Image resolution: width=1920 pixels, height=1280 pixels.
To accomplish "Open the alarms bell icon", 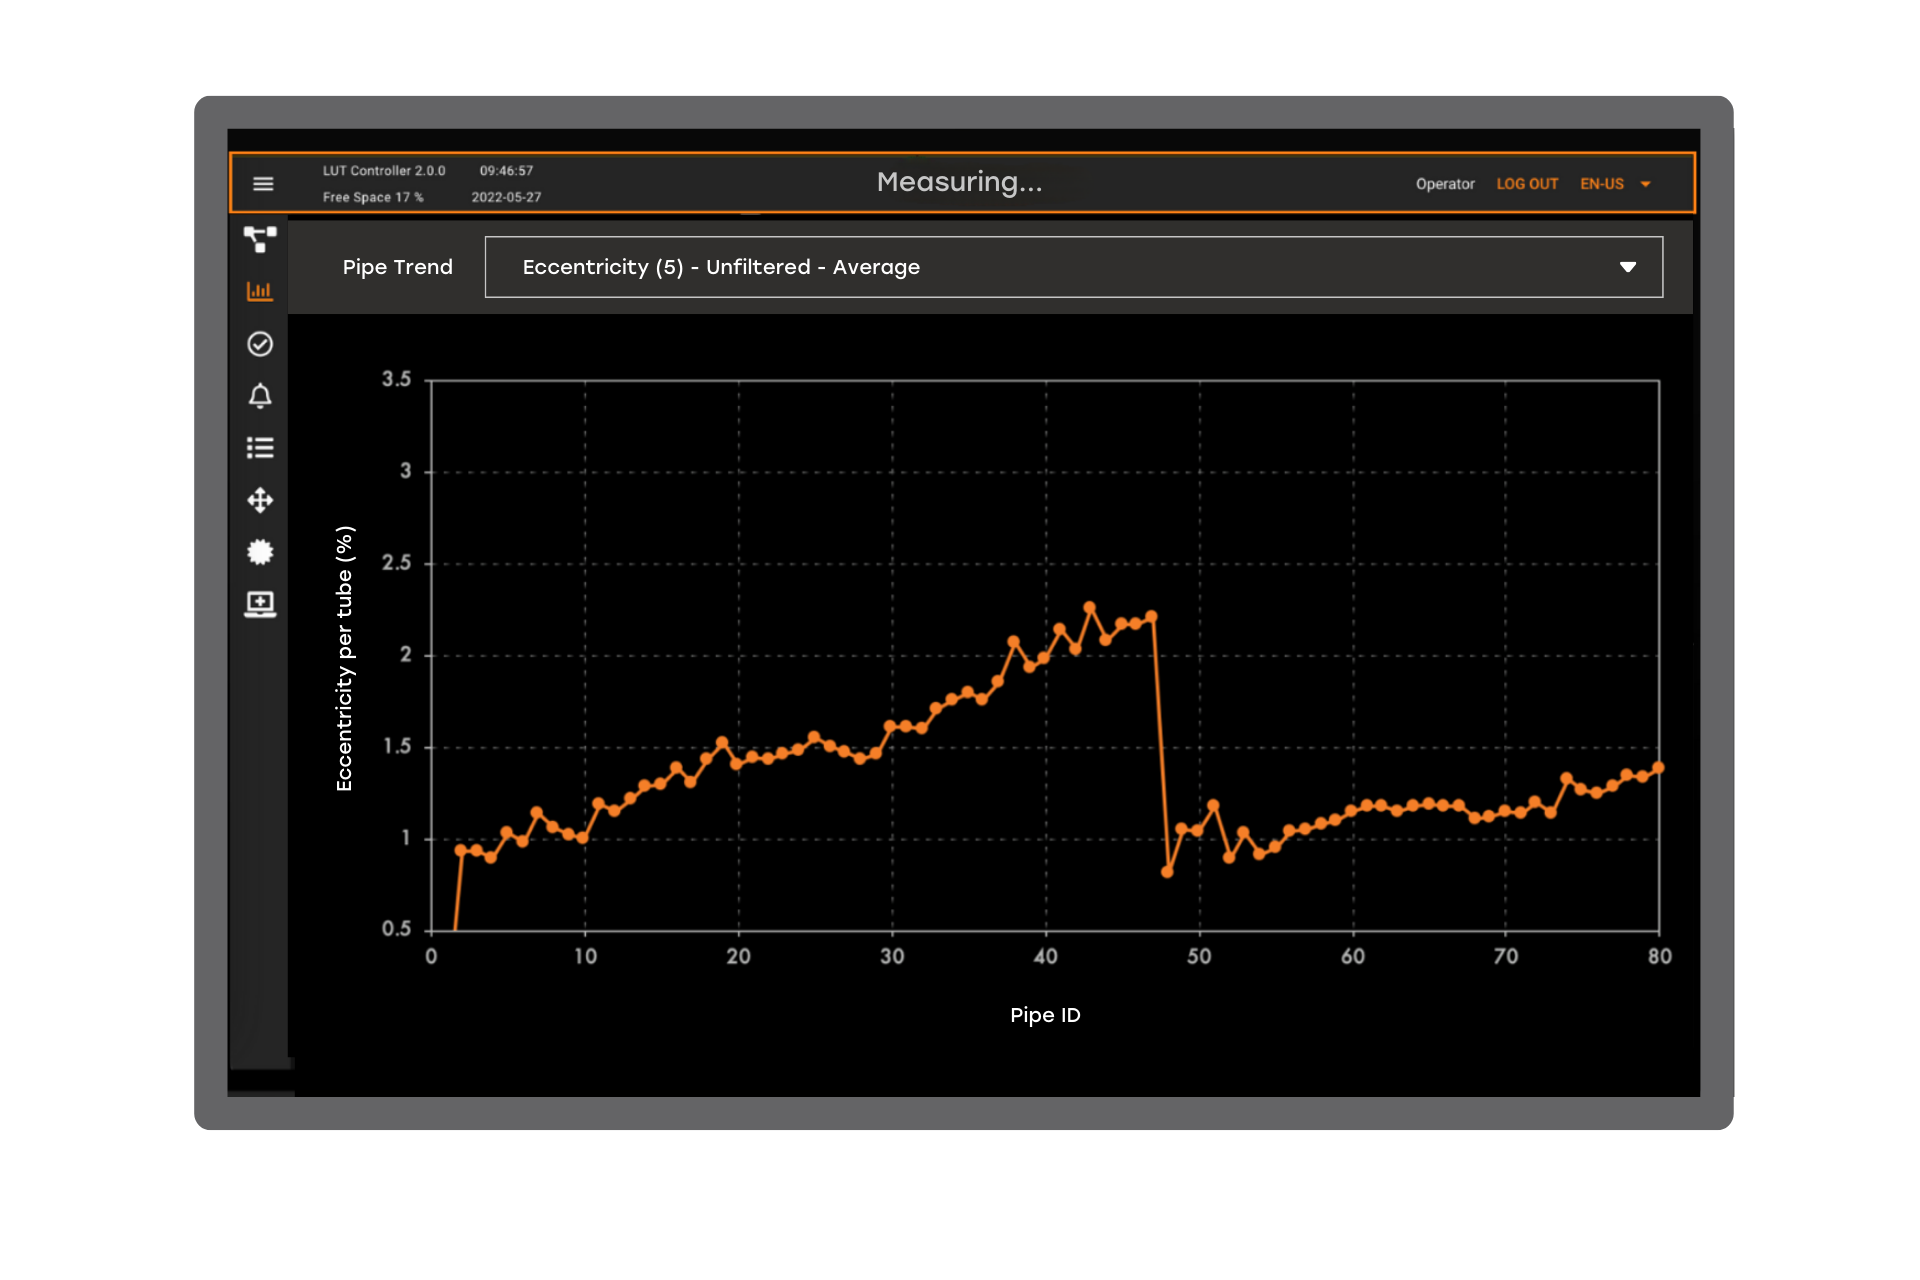I will click(260, 396).
